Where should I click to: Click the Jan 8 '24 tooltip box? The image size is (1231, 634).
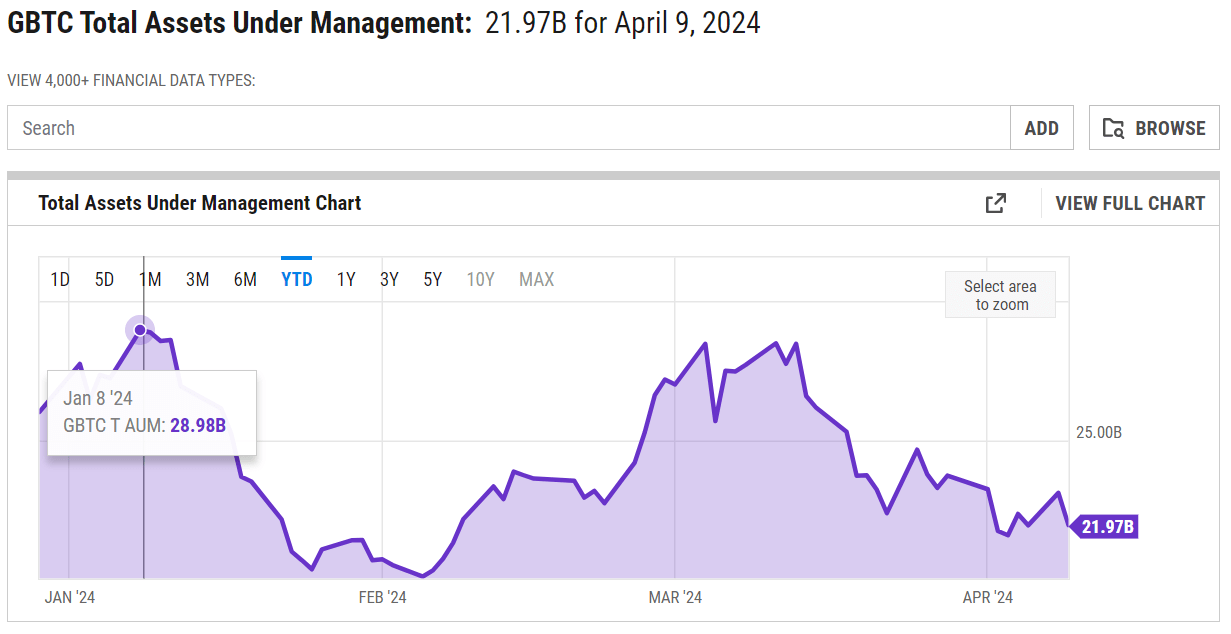coord(151,412)
